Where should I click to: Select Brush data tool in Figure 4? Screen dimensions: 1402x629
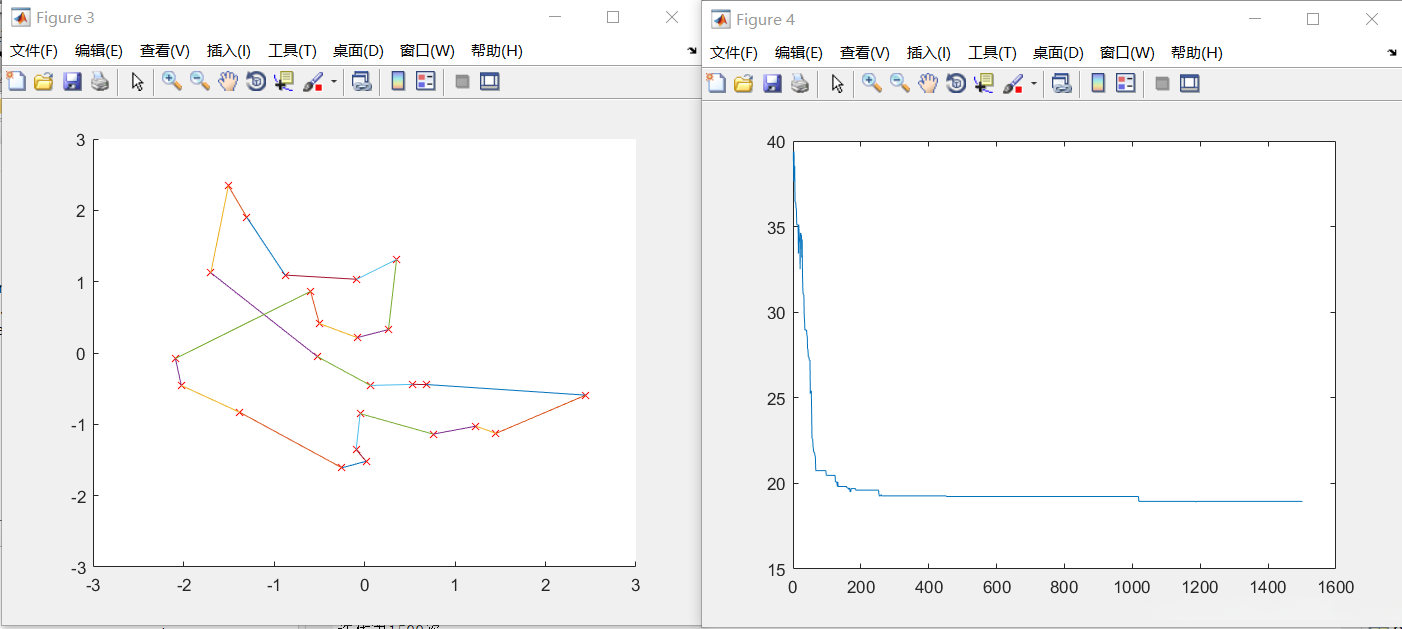pos(1013,83)
